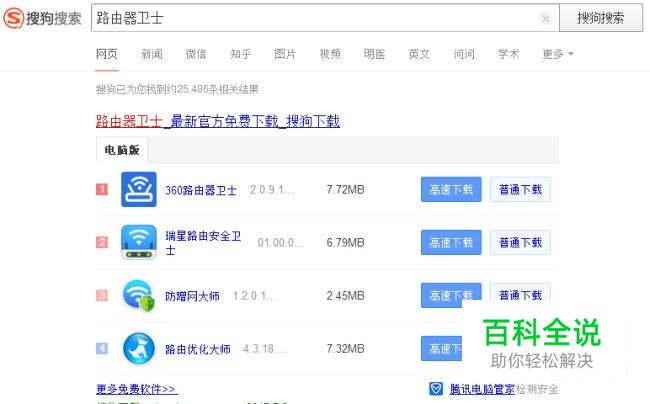Click the Sogou search logo
Image resolution: width=650 pixels, height=404 pixels.
click(42, 18)
